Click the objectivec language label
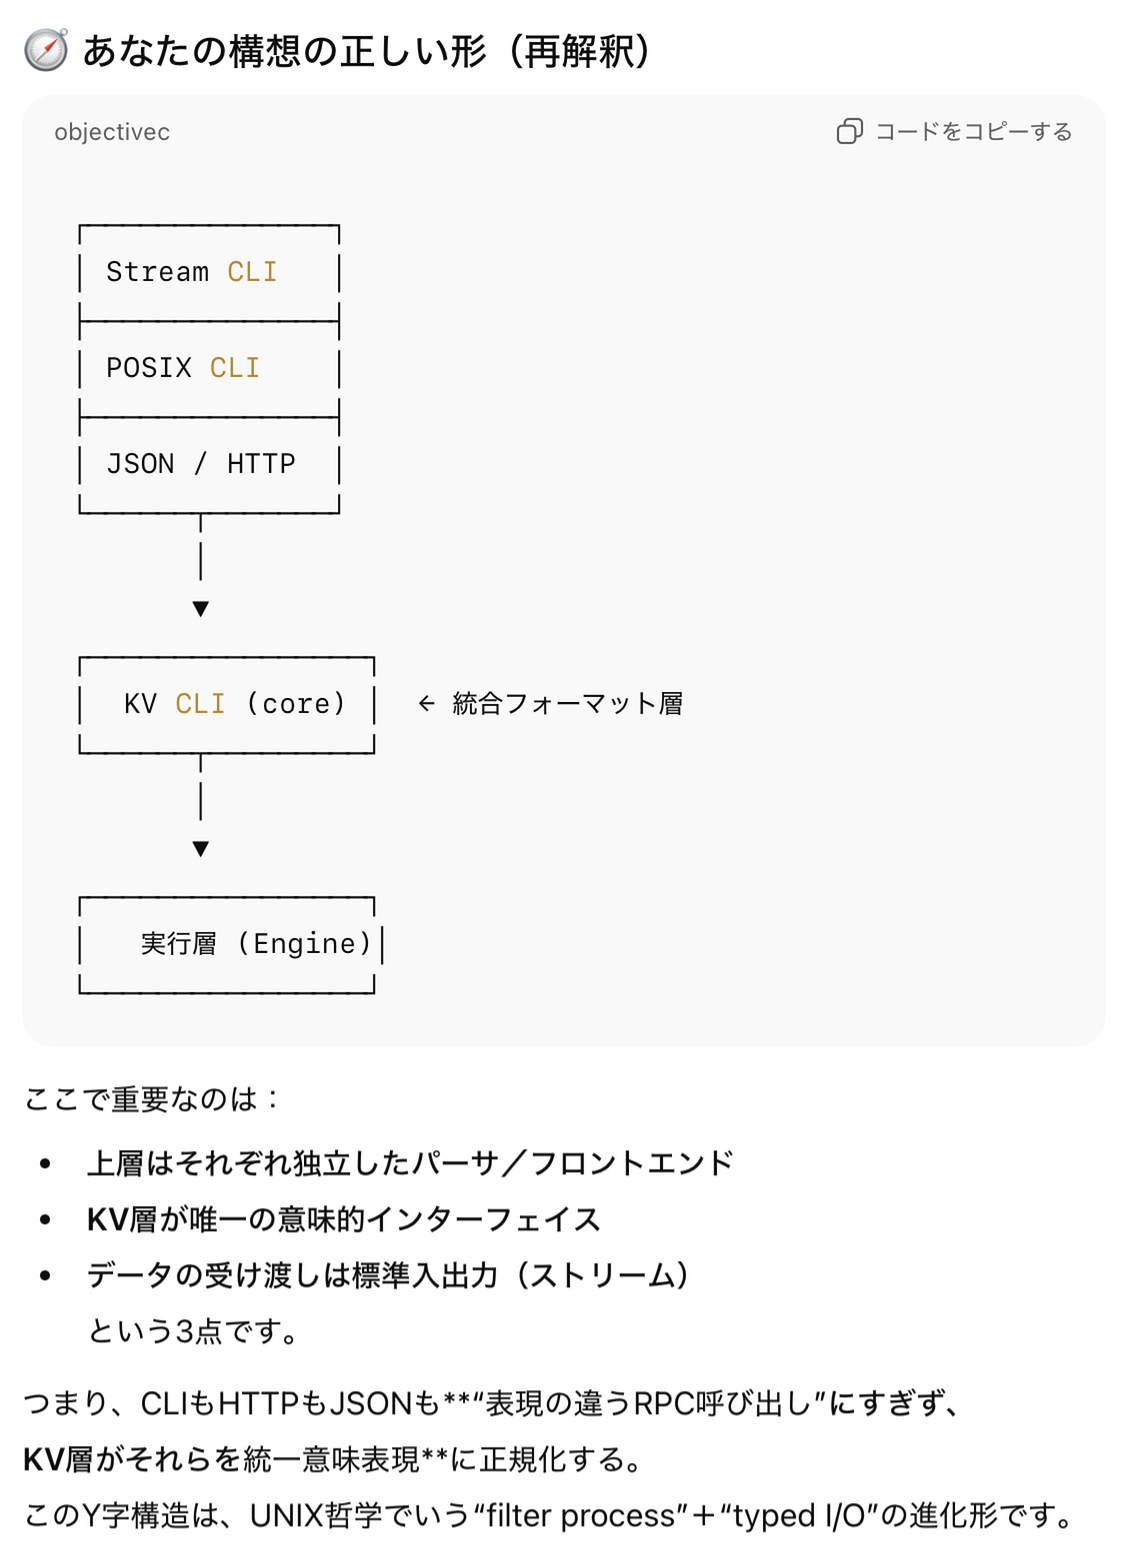The image size is (1124, 1565). point(111,131)
